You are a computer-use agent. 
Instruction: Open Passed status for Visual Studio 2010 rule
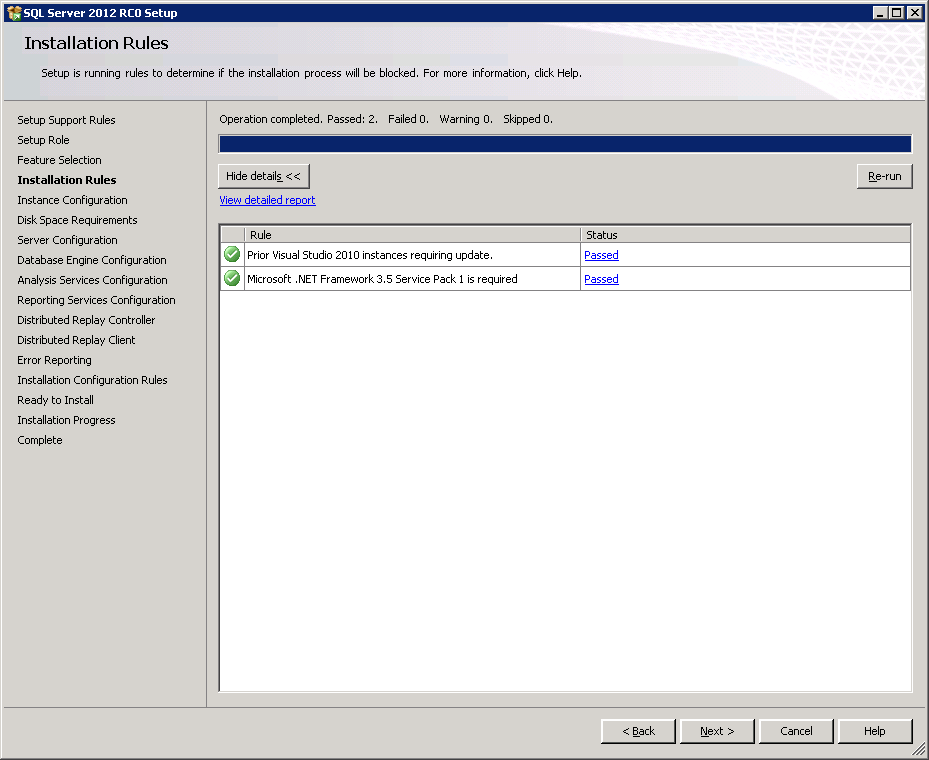click(x=601, y=255)
